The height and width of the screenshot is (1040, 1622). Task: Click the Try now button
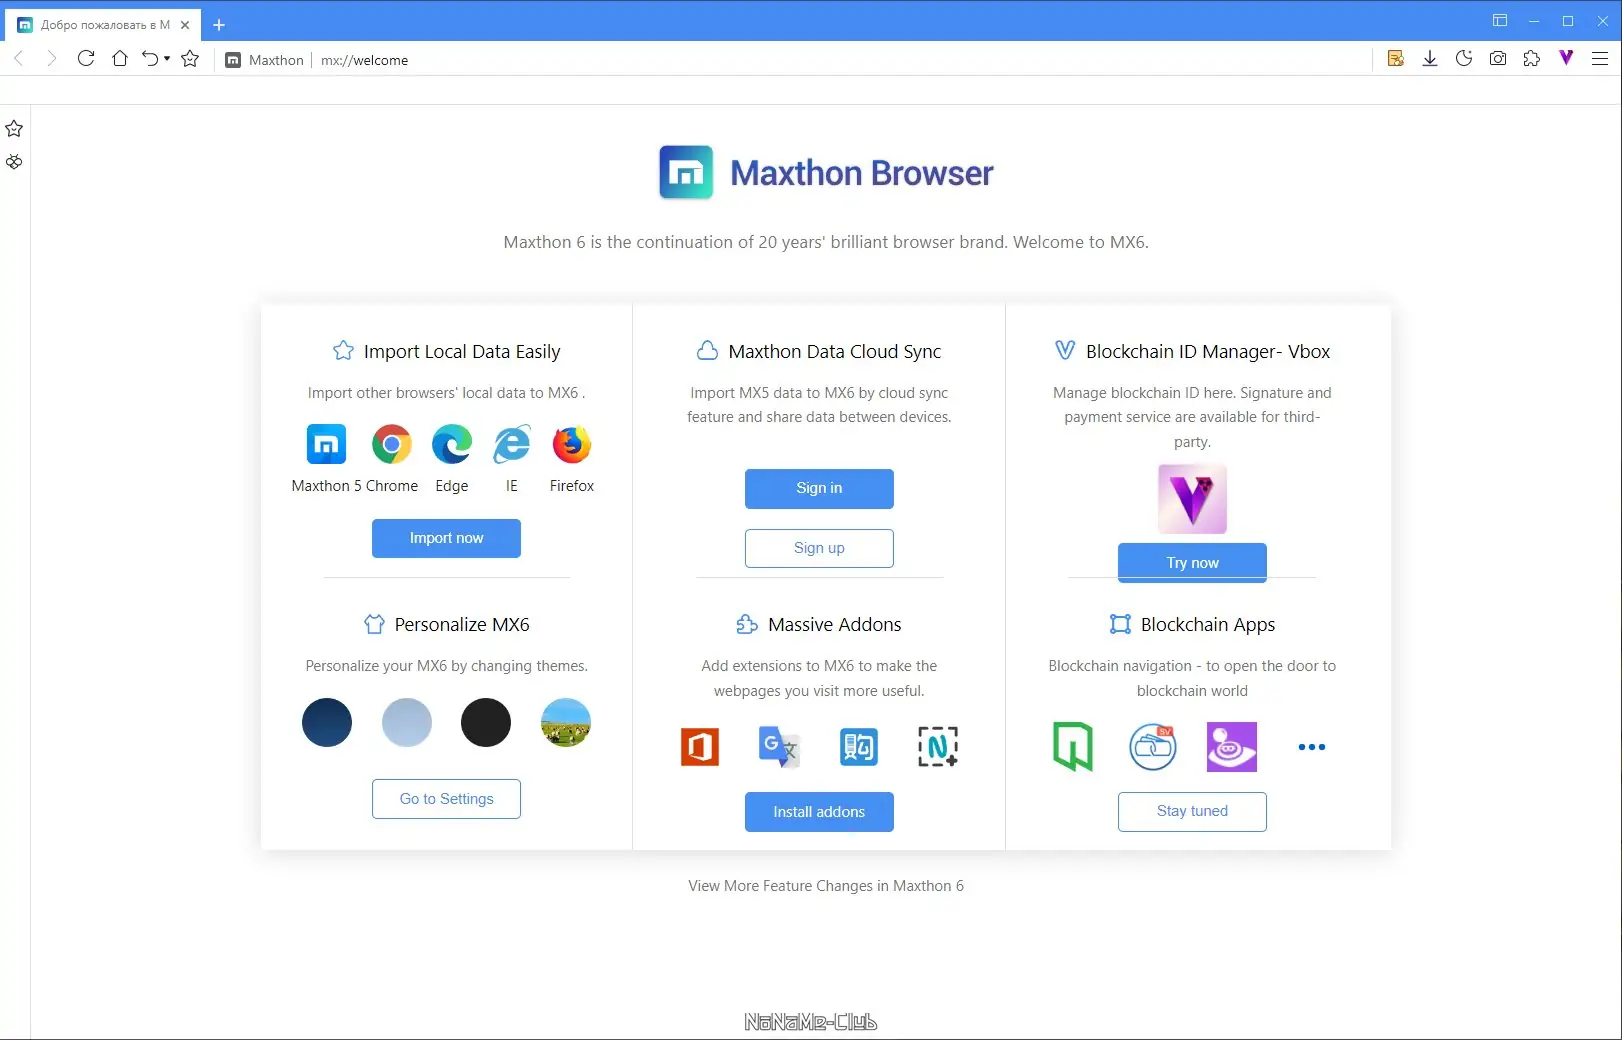click(x=1192, y=563)
